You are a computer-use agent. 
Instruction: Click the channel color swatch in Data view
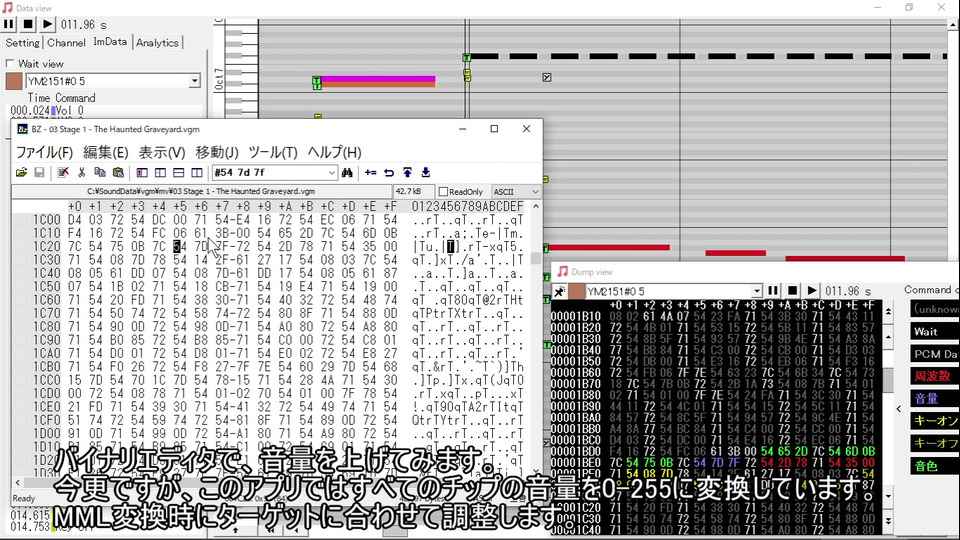tap(14, 81)
